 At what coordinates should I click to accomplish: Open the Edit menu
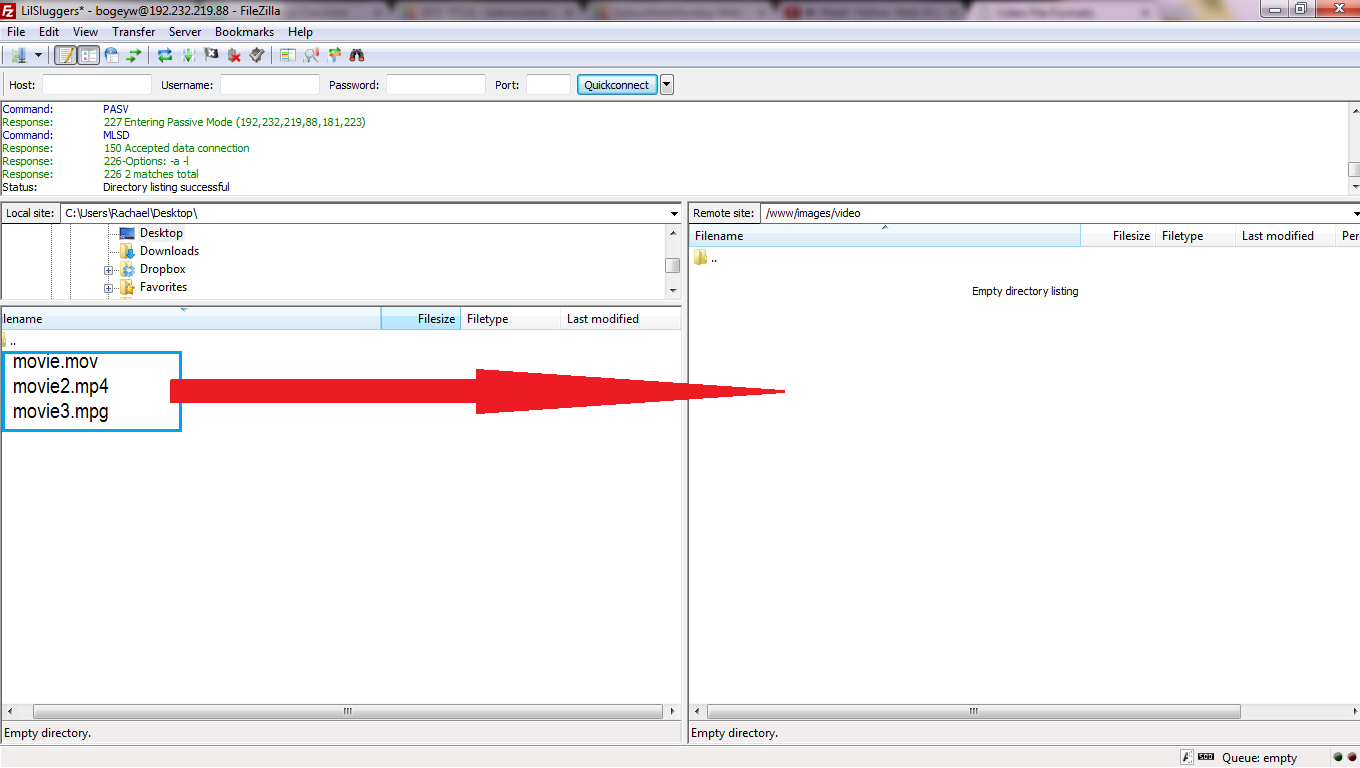click(49, 32)
